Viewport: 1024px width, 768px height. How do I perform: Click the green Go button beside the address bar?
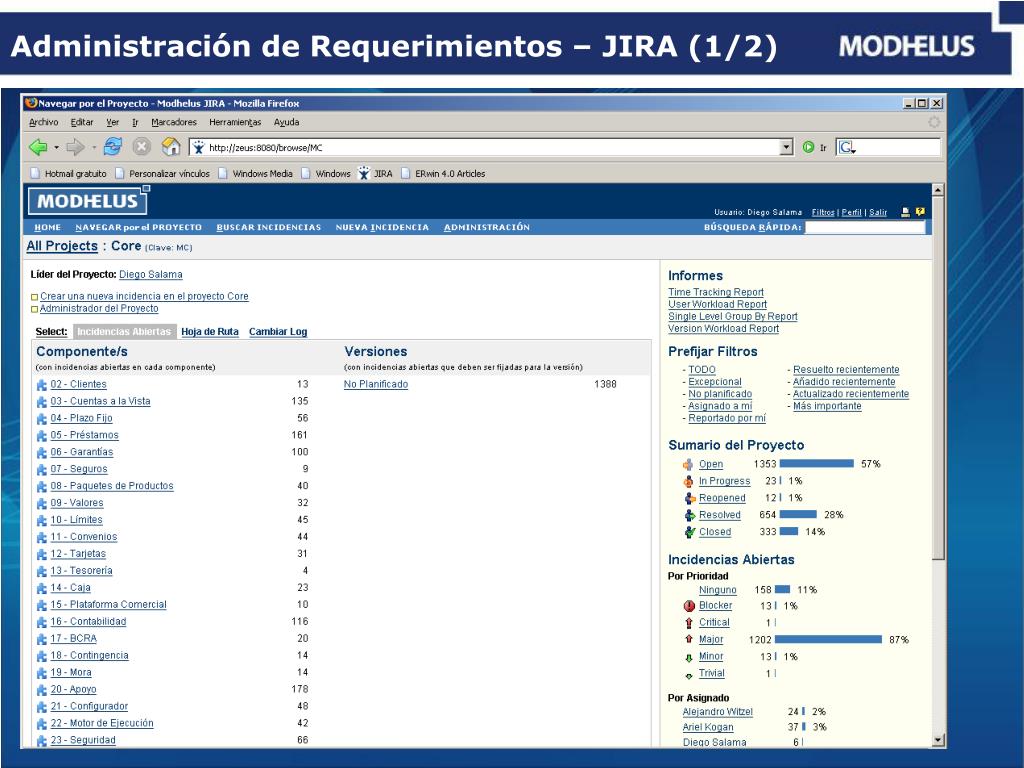tap(808, 148)
